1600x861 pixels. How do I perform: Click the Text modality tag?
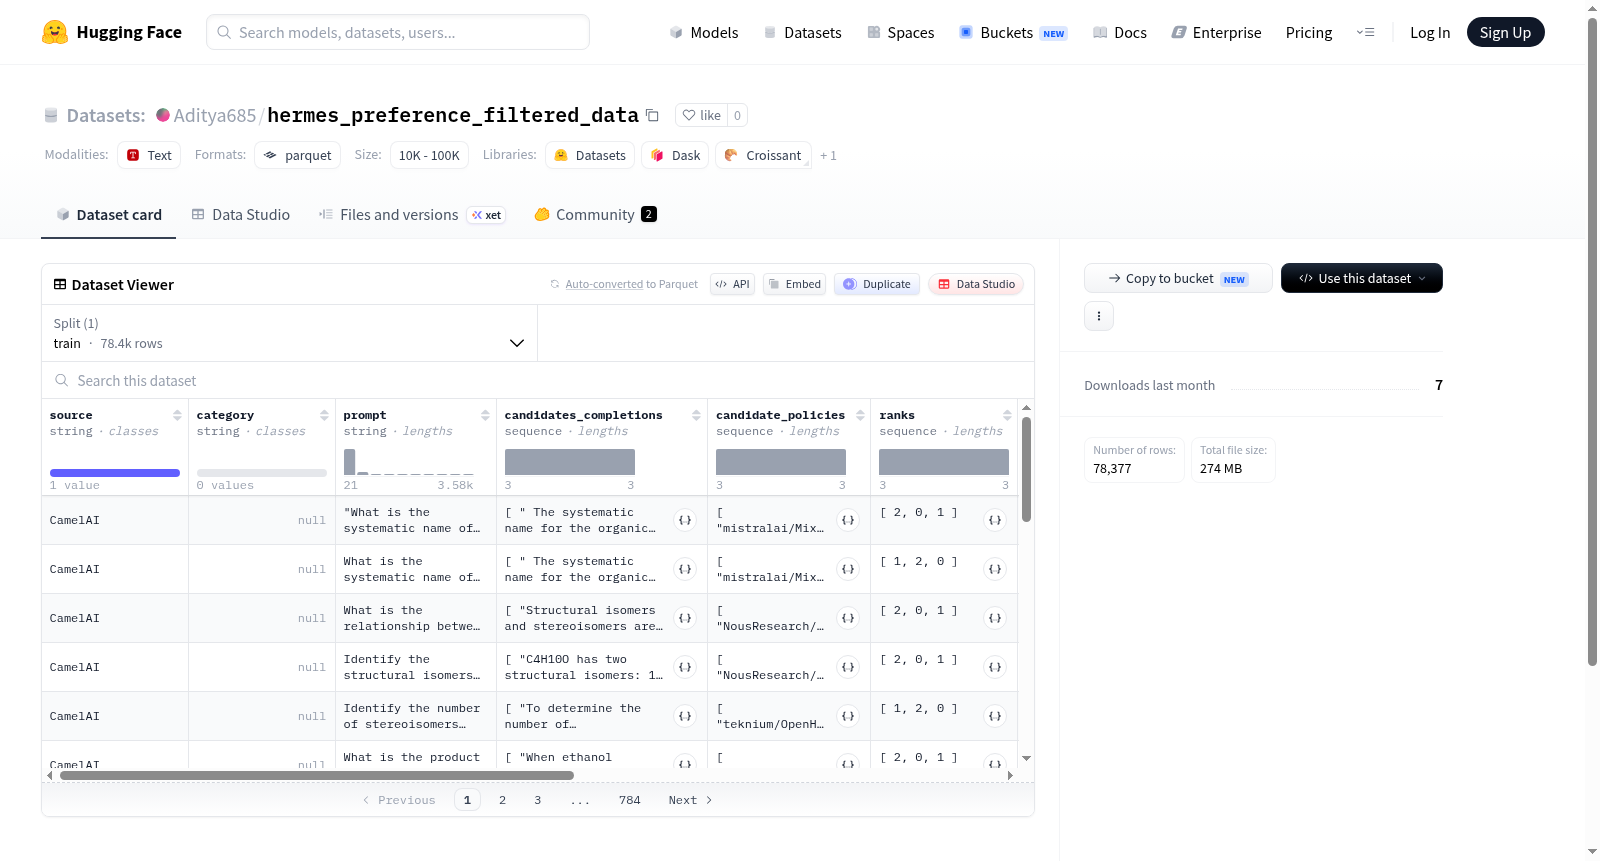tap(149, 155)
